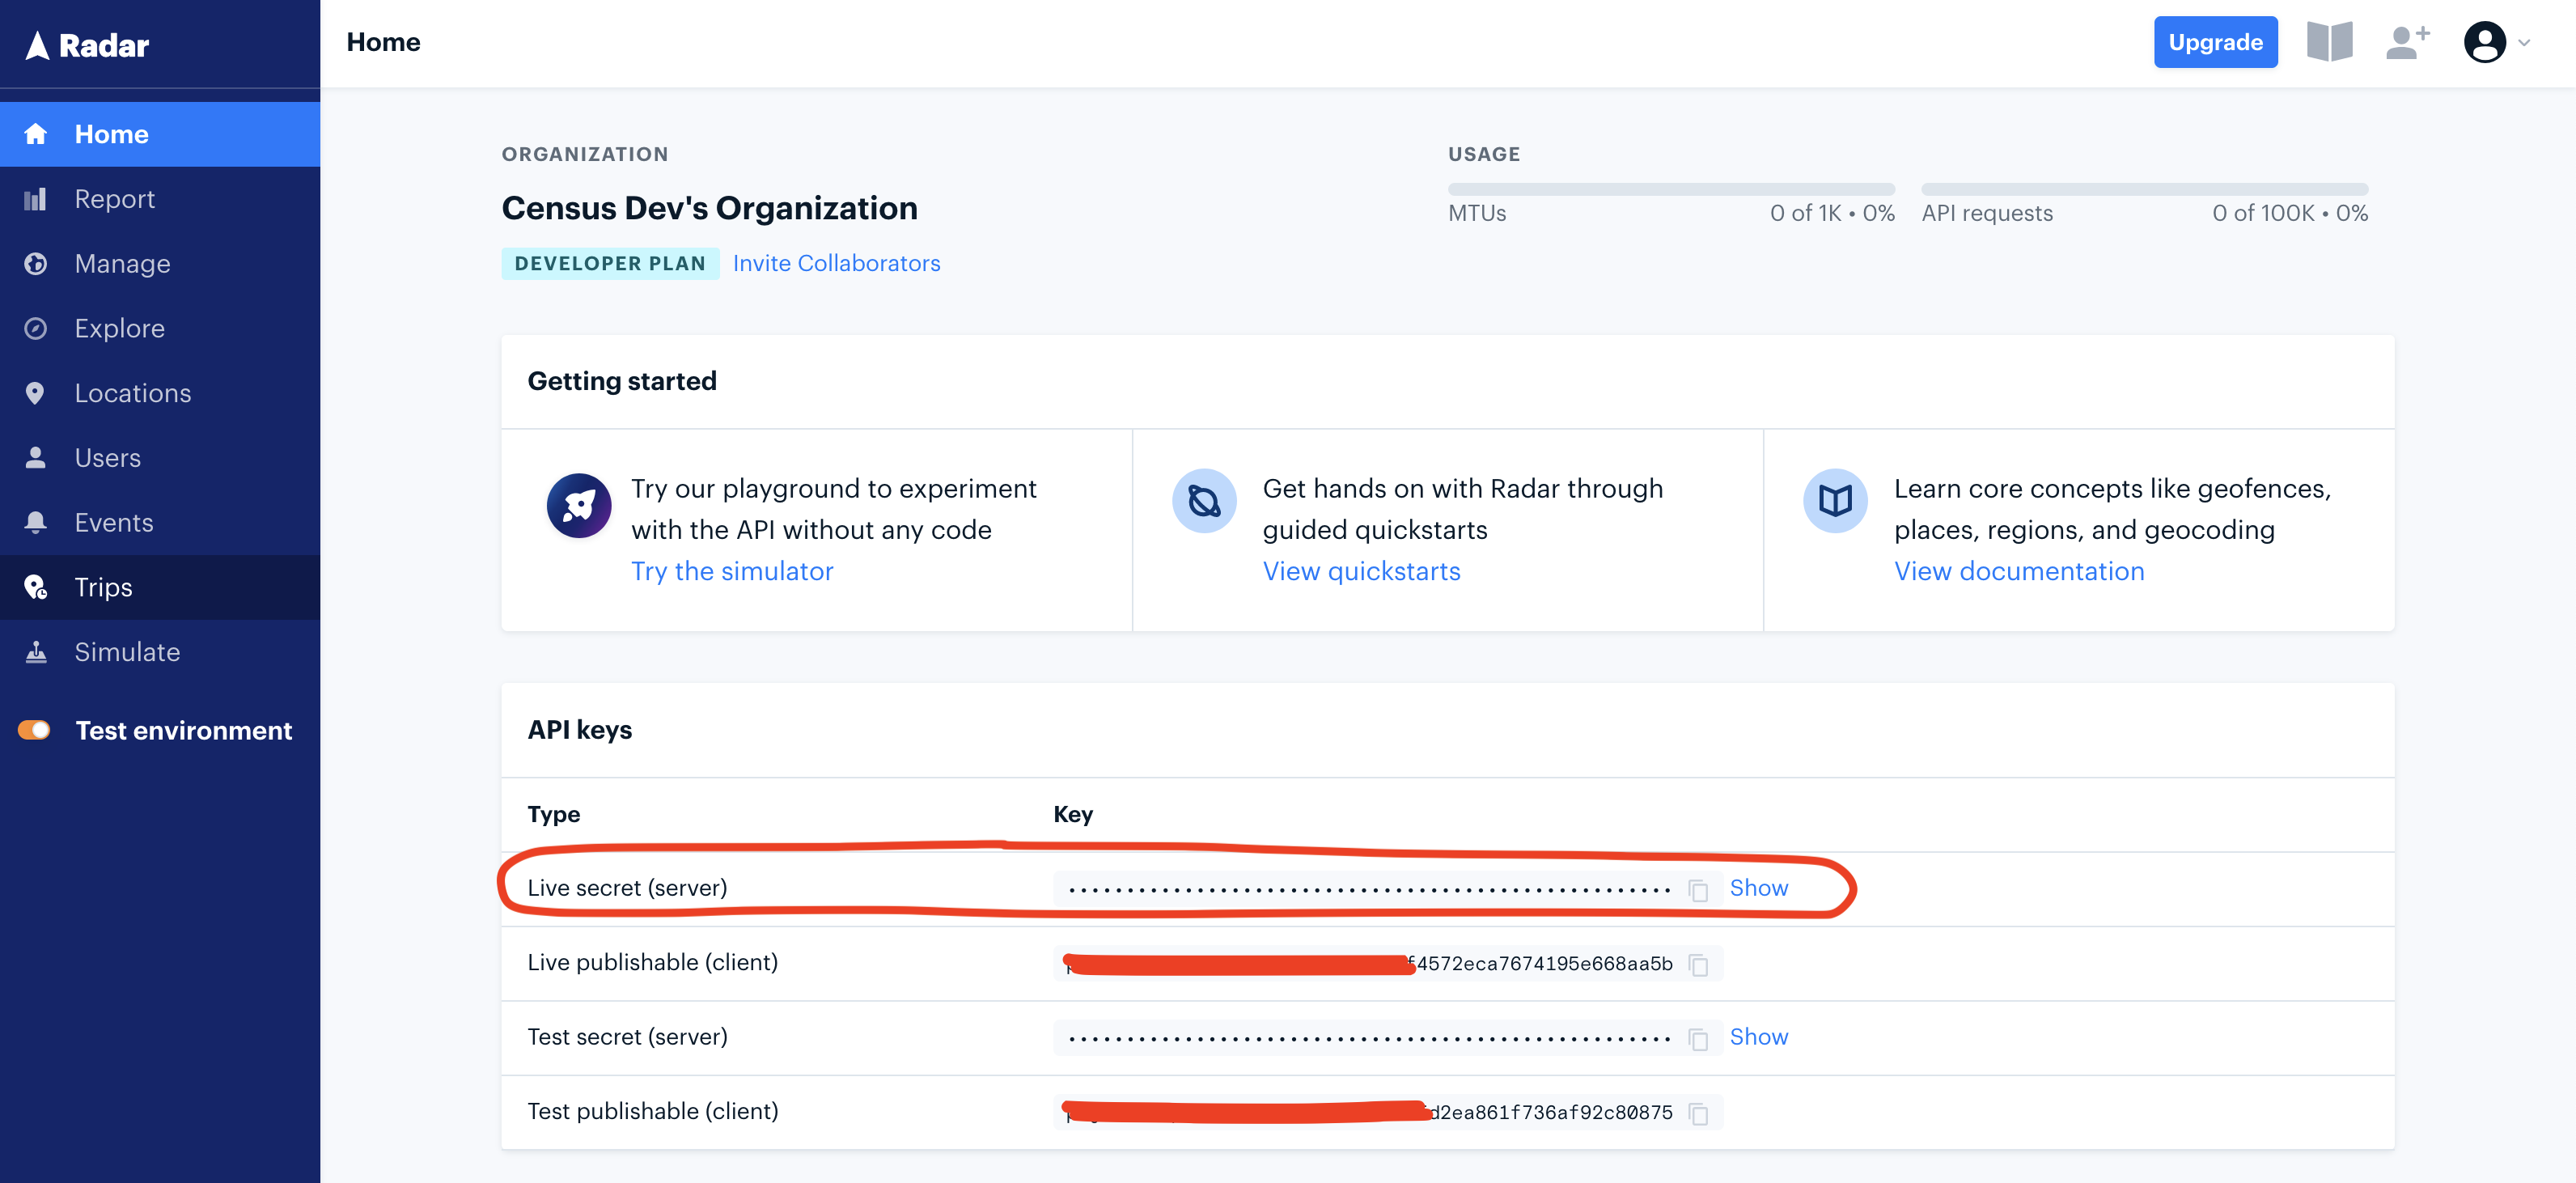This screenshot has width=2576, height=1183.
Task: Open the documentation book icon in header
Action: pyautogui.click(x=2329, y=42)
